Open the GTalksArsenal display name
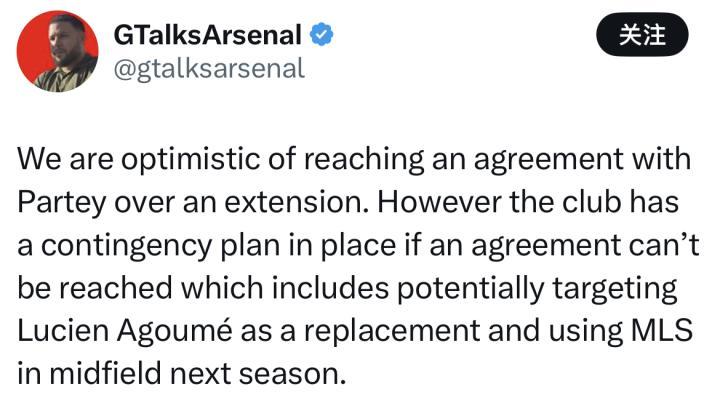Screen dimensions: 720x403 click(207, 35)
